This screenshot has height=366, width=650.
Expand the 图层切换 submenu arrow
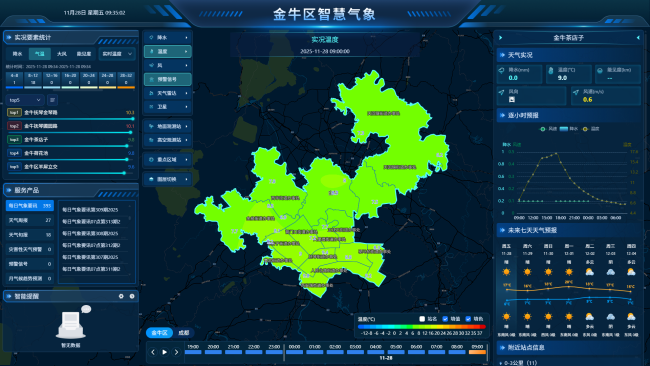click(x=187, y=179)
